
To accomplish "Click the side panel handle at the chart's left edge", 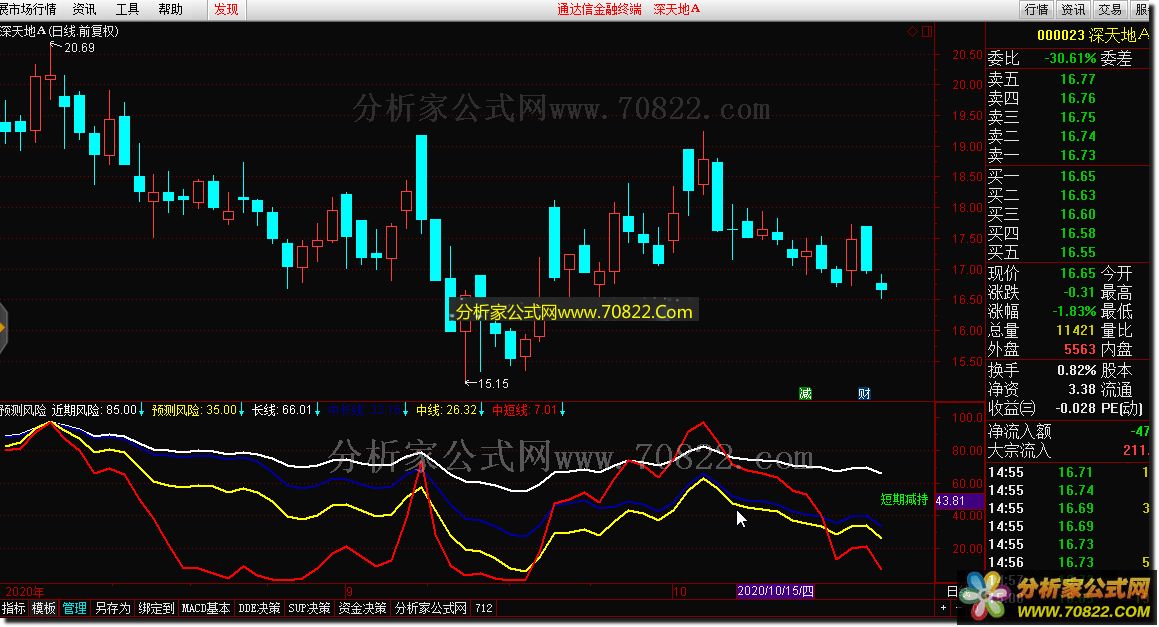I will click(x=3, y=327).
